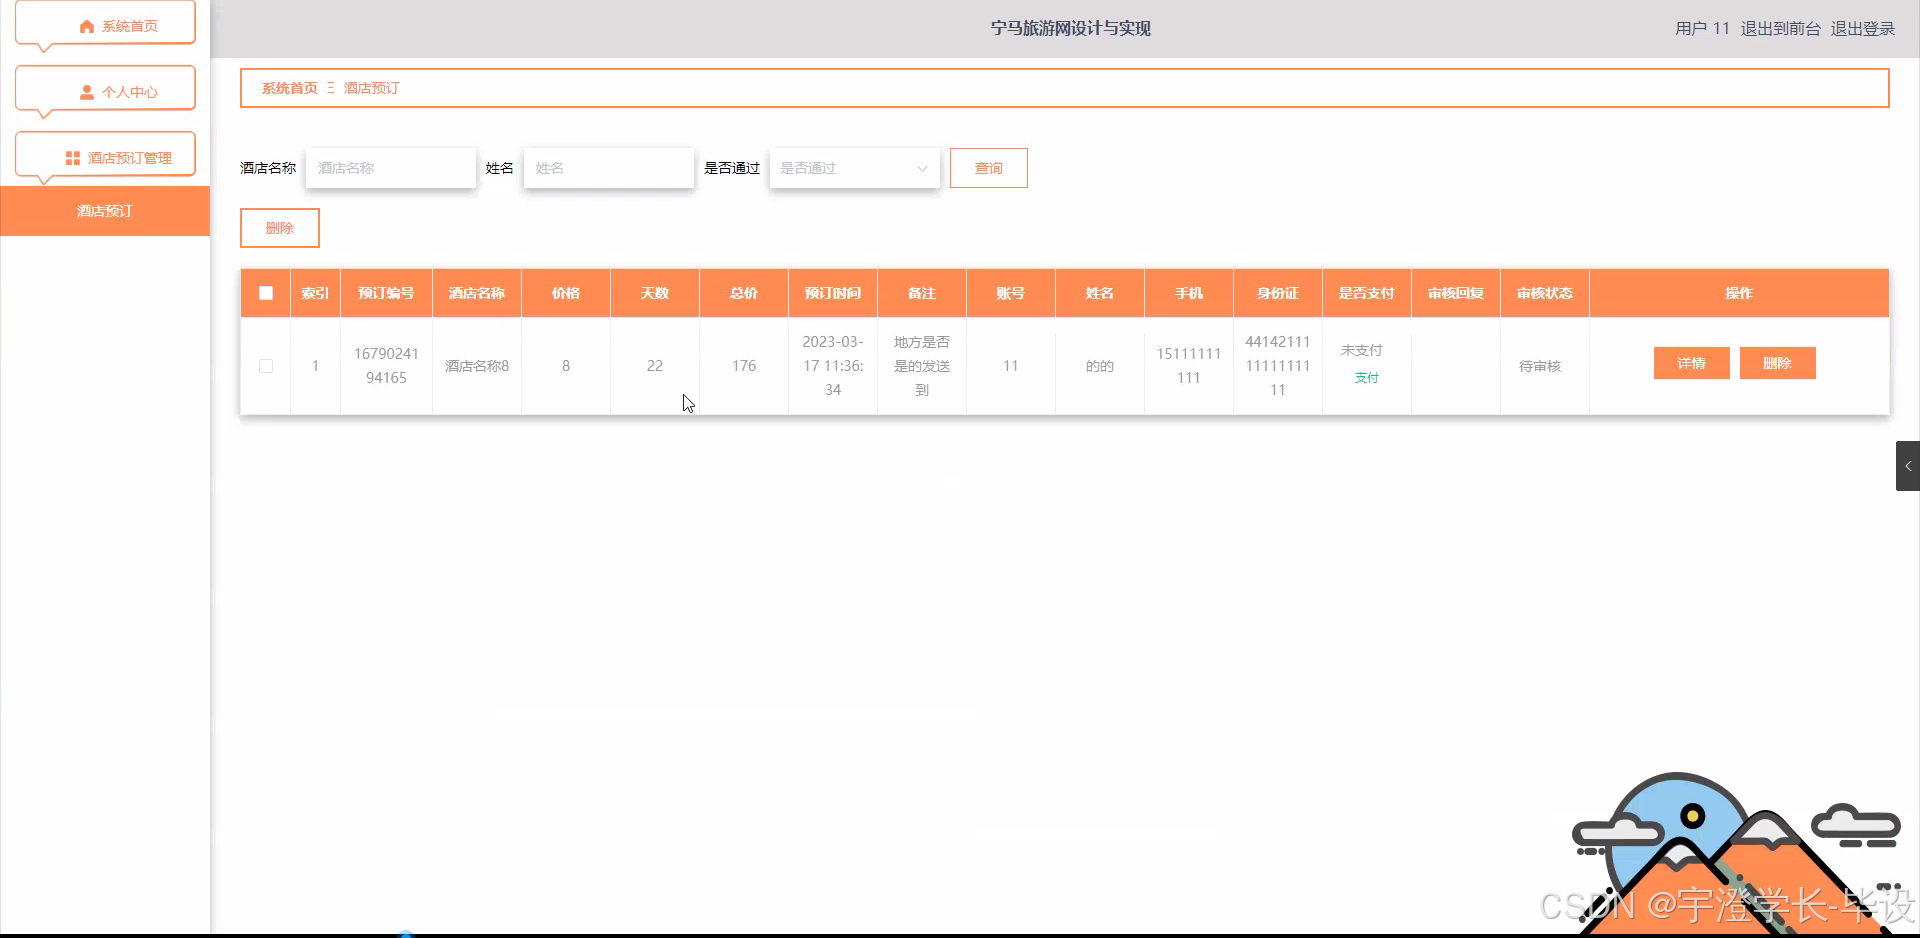Click the grid icon beside 酒店预订管理
This screenshot has height=938, width=1920.
(71, 157)
